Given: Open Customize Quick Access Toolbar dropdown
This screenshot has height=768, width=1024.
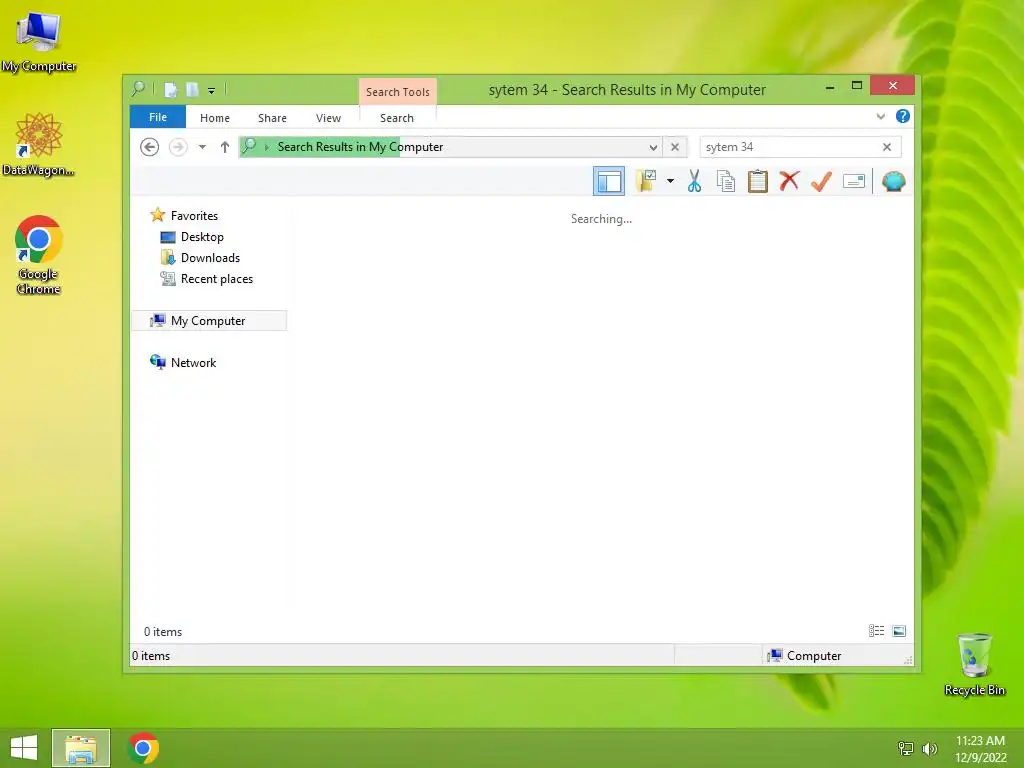Looking at the screenshot, I should pyautogui.click(x=212, y=91).
